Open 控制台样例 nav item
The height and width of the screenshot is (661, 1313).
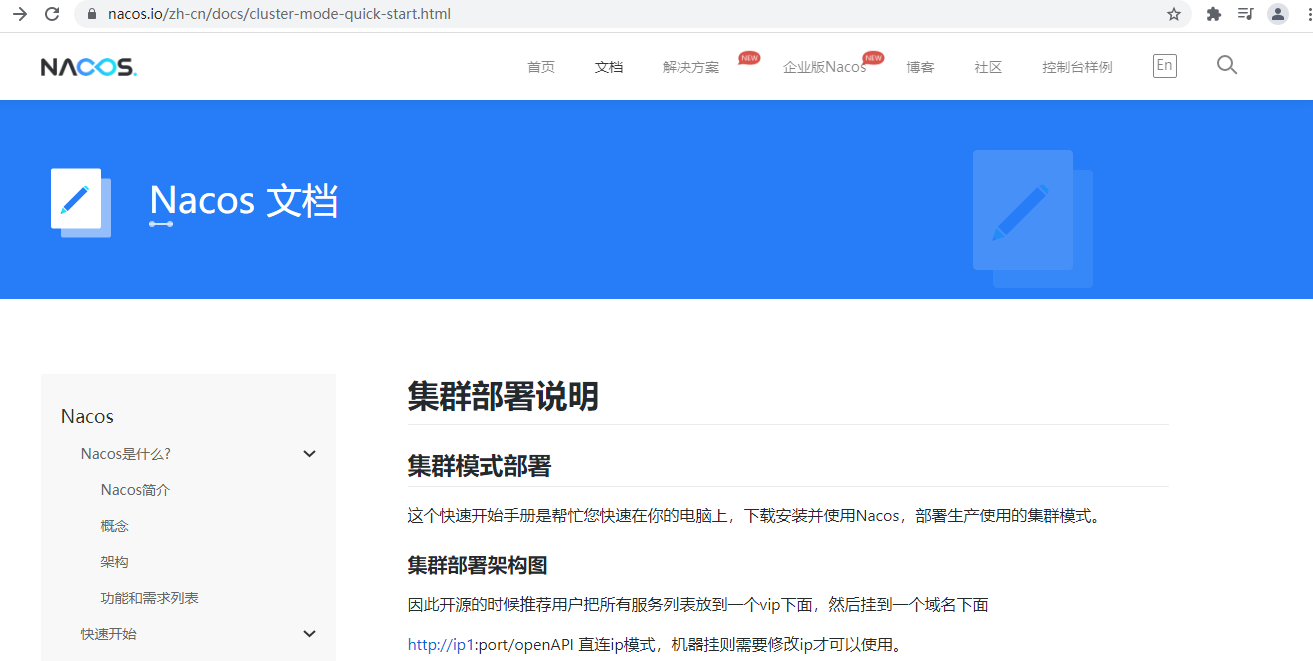pyautogui.click(x=1077, y=67)
